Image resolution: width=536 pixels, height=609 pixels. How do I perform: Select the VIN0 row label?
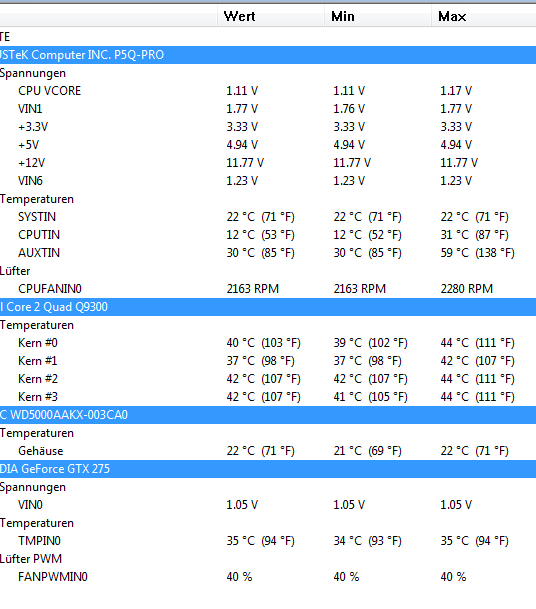(x=30, y=505)
